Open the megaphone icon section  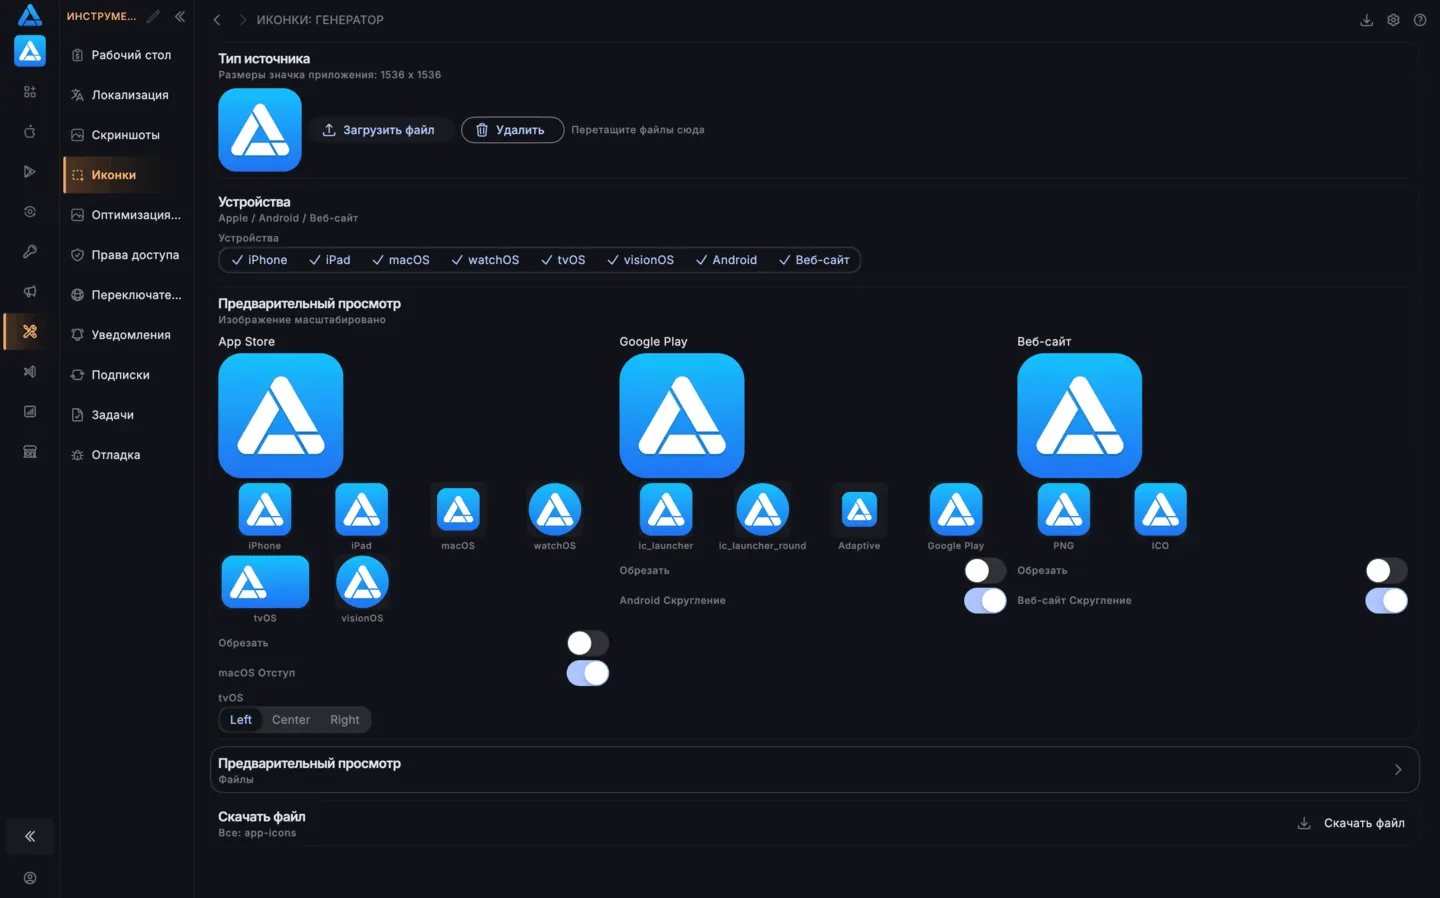(x=30, y=292)
